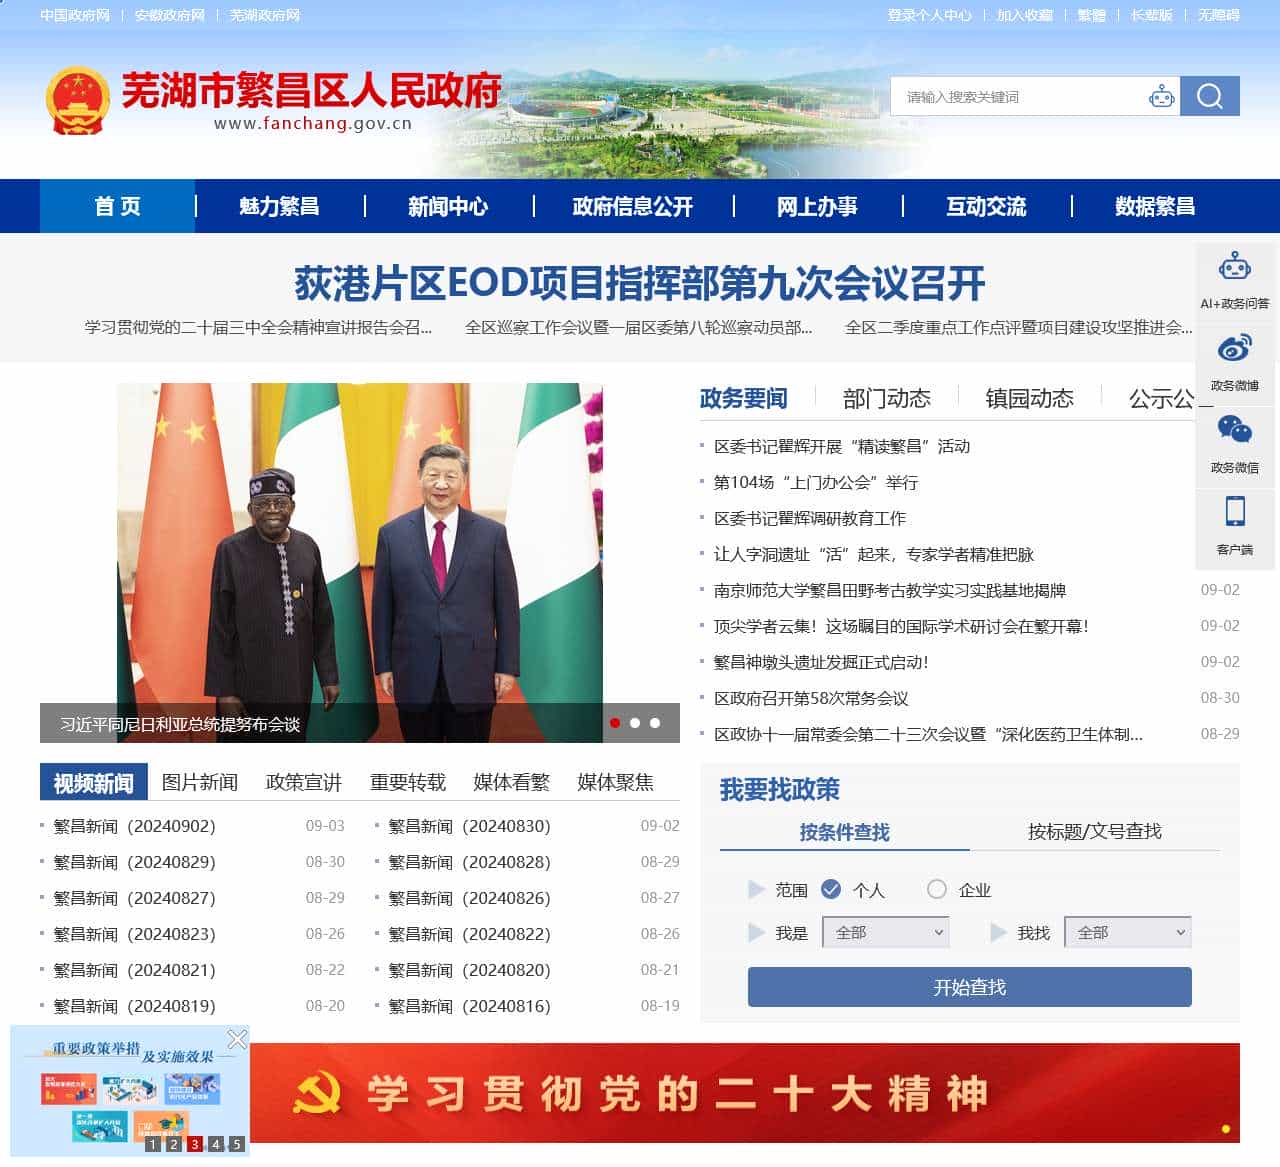Open the 政务微信 WeChat icon
Image resolution: width=1280 pixels, height=1167 pixels.
(1234, 431)
